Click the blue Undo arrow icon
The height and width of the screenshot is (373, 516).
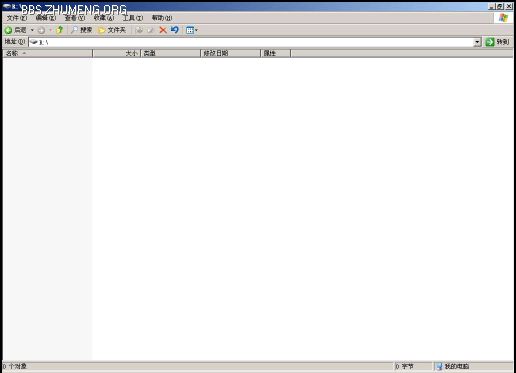[x=175, y=30]
